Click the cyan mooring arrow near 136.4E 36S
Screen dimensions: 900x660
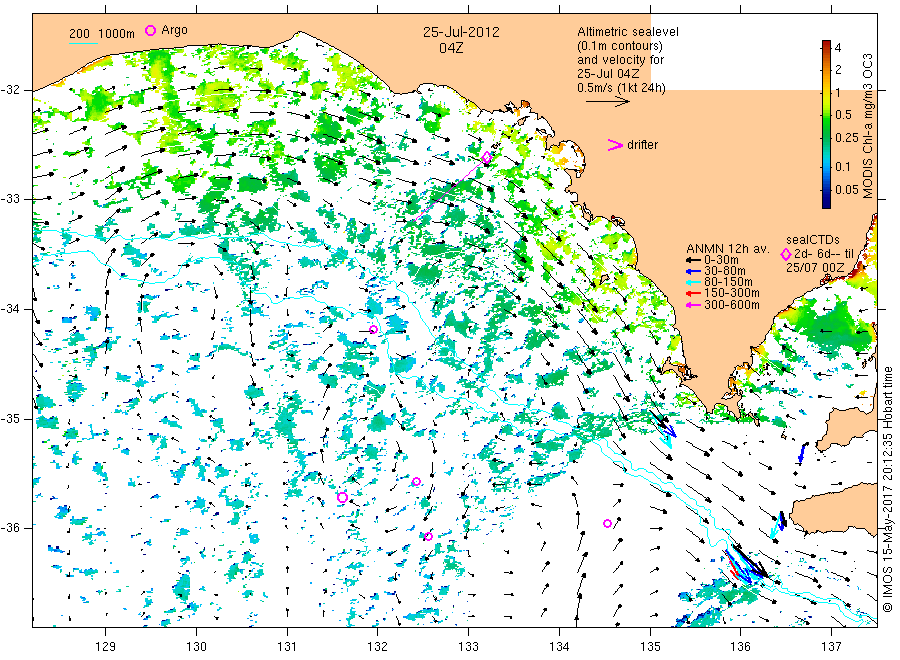click(777, 525)
